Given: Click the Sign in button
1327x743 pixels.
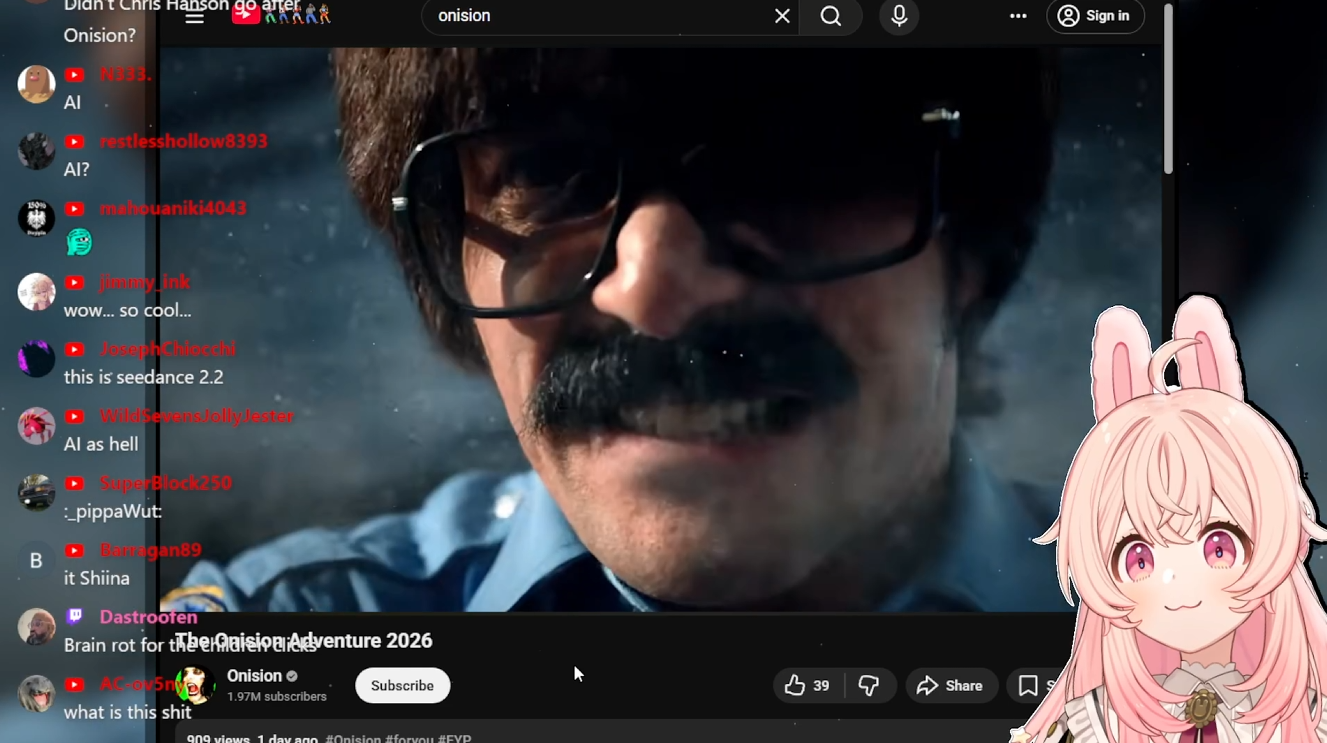Looking at the screenshot, I should coord(1095,16).
